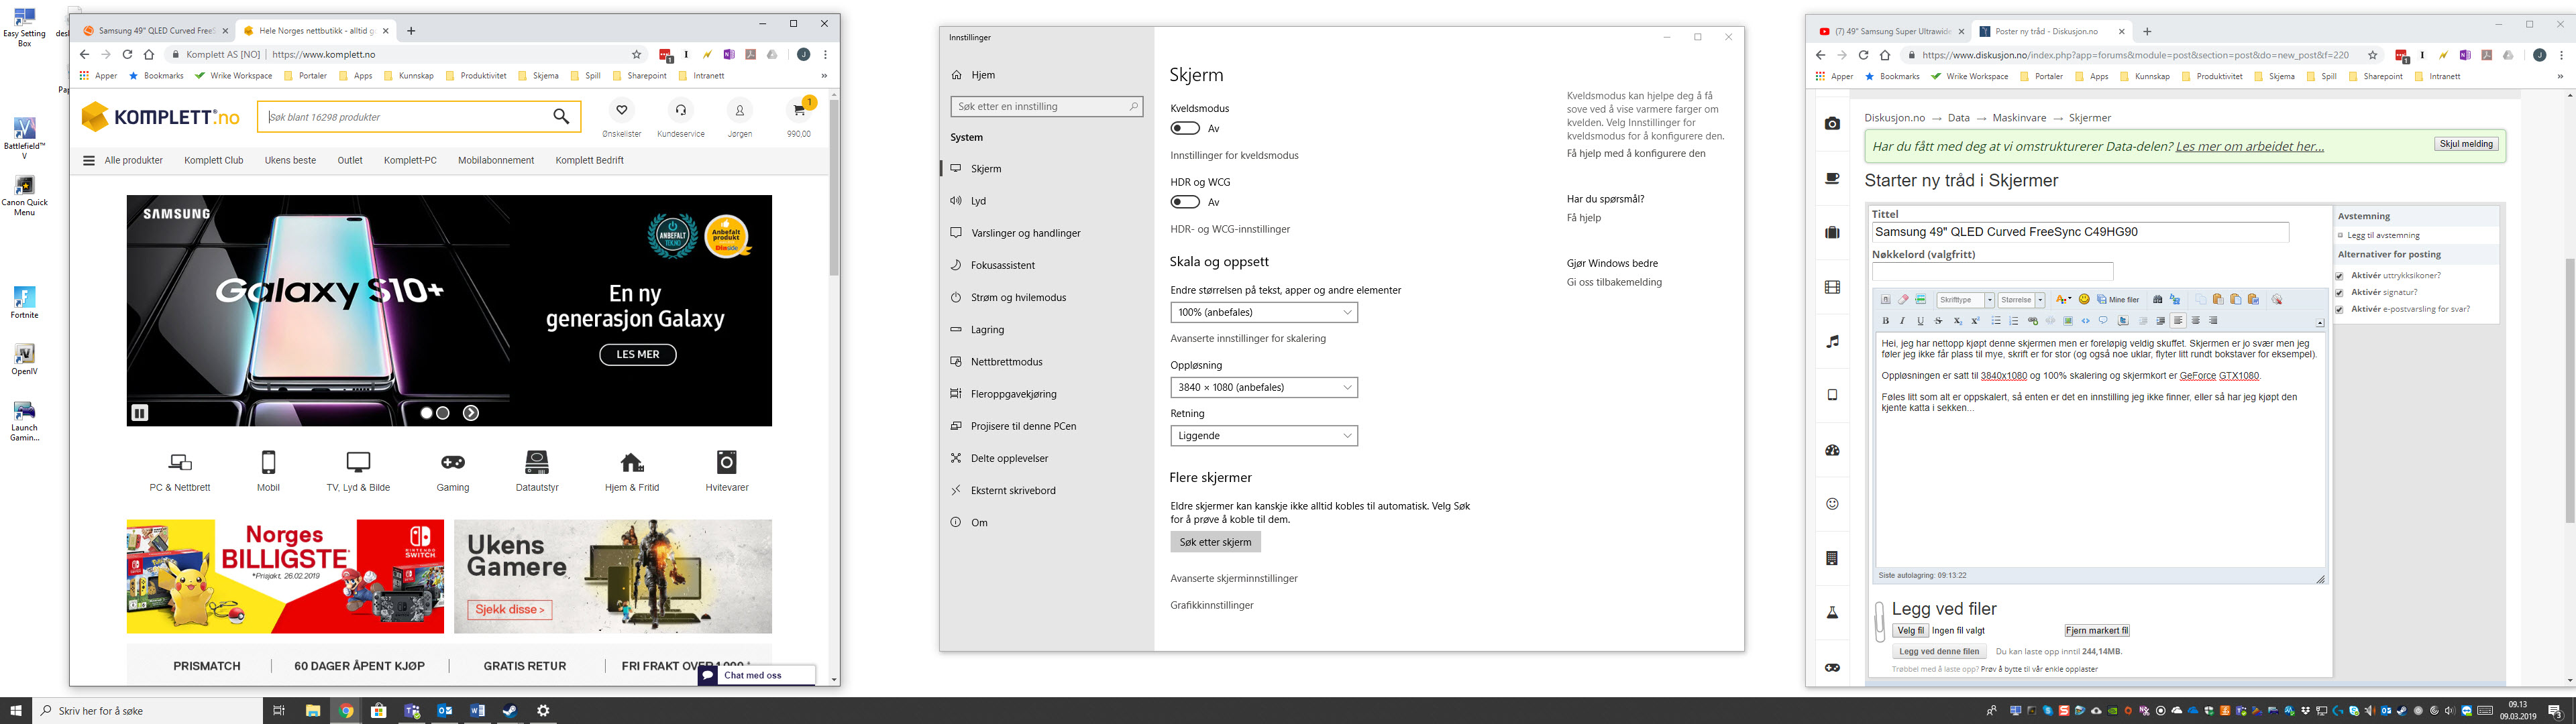Screen dimensions: 2576x724
Task: Click bold button in forum editor
Action: [x=1886, y=321]
